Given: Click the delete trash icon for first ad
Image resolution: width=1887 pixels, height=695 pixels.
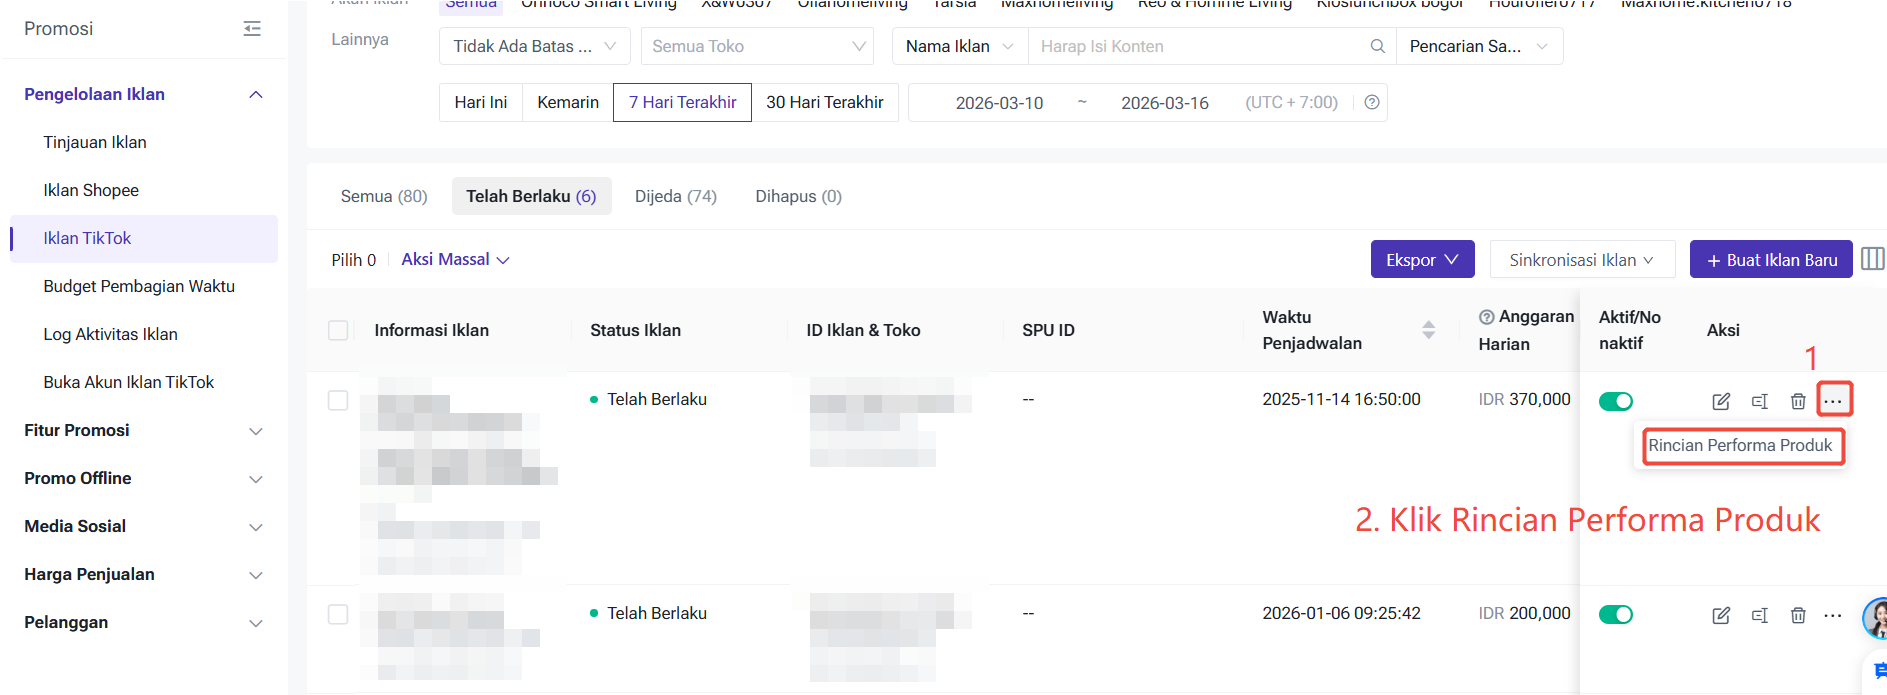Looking at the screenshot, I should [1797, 401].
